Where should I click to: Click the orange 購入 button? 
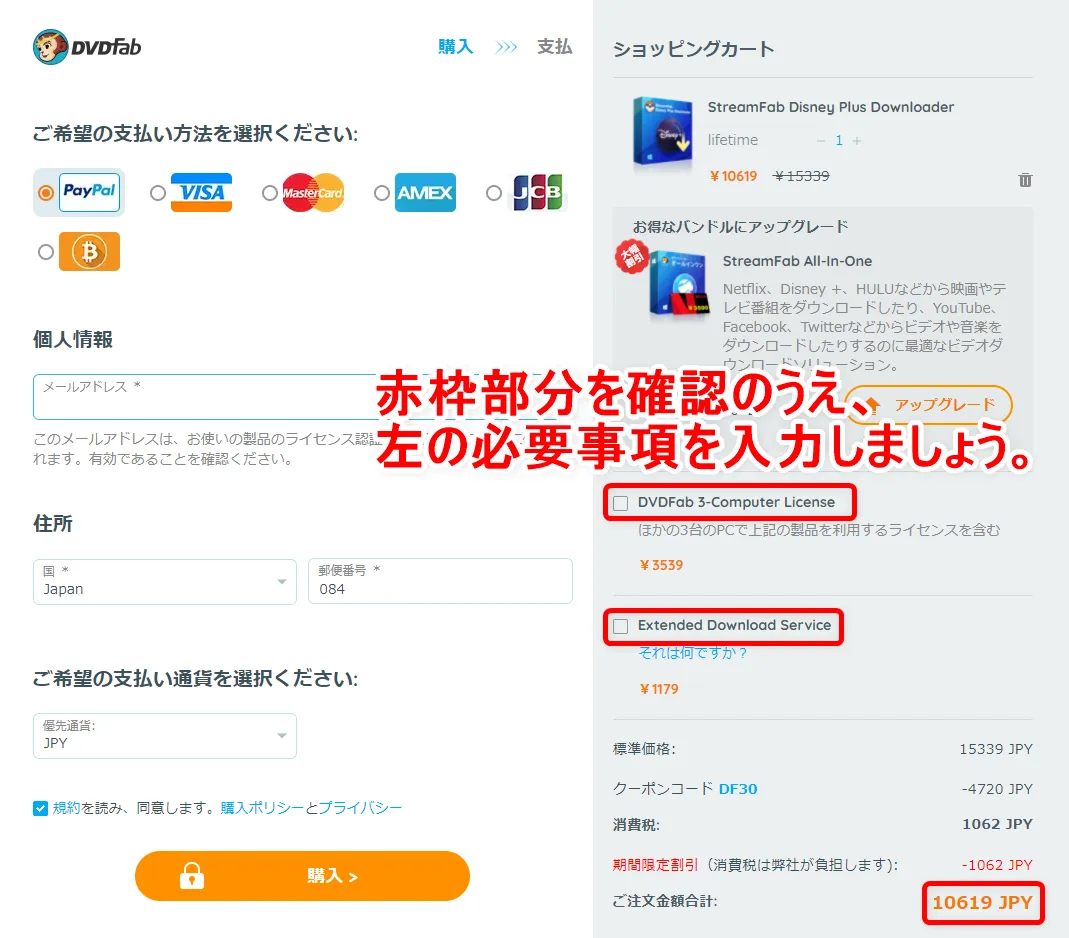302,876
